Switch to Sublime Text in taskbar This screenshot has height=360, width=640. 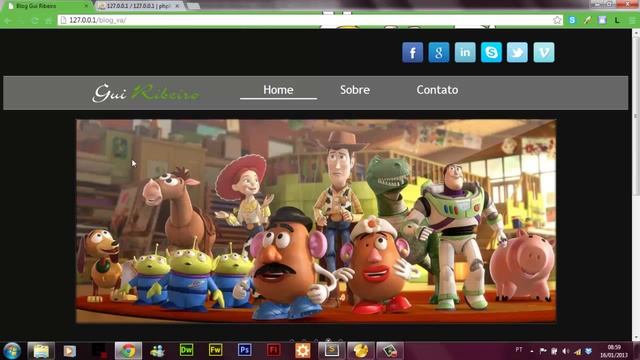[332, 351]
